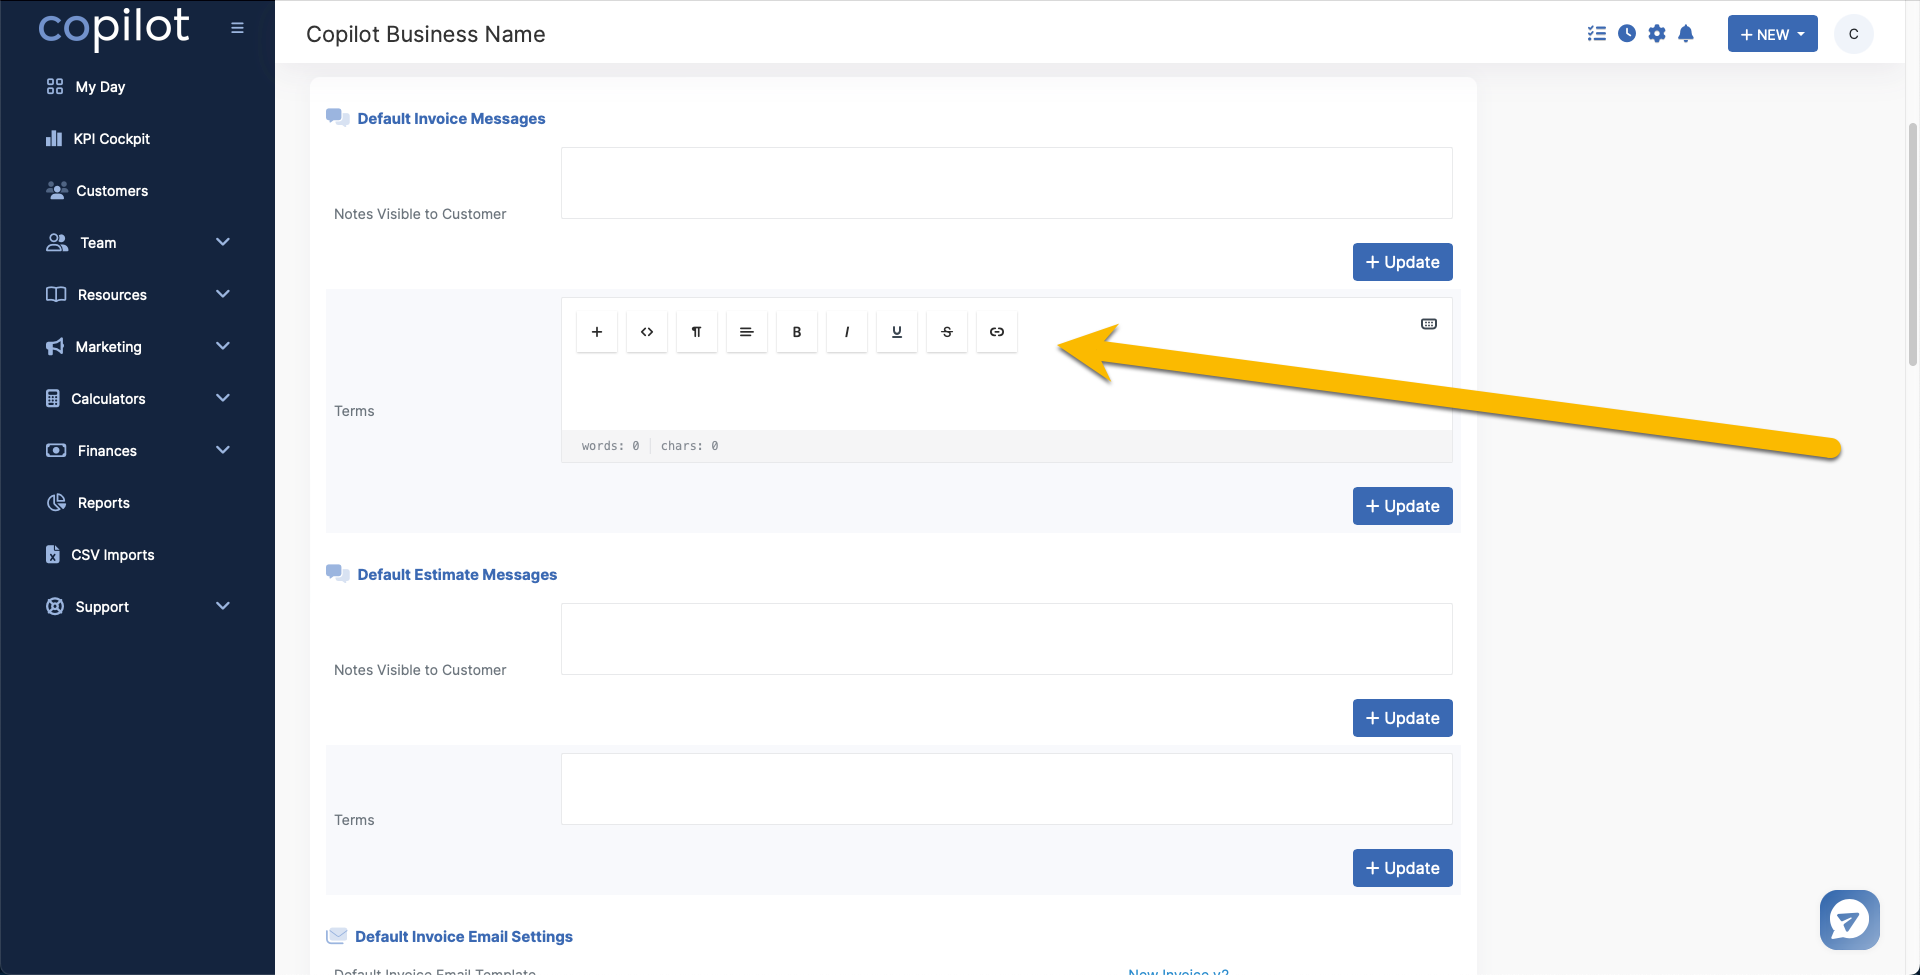Expand the Resources menu chevron

pos(223,294)
